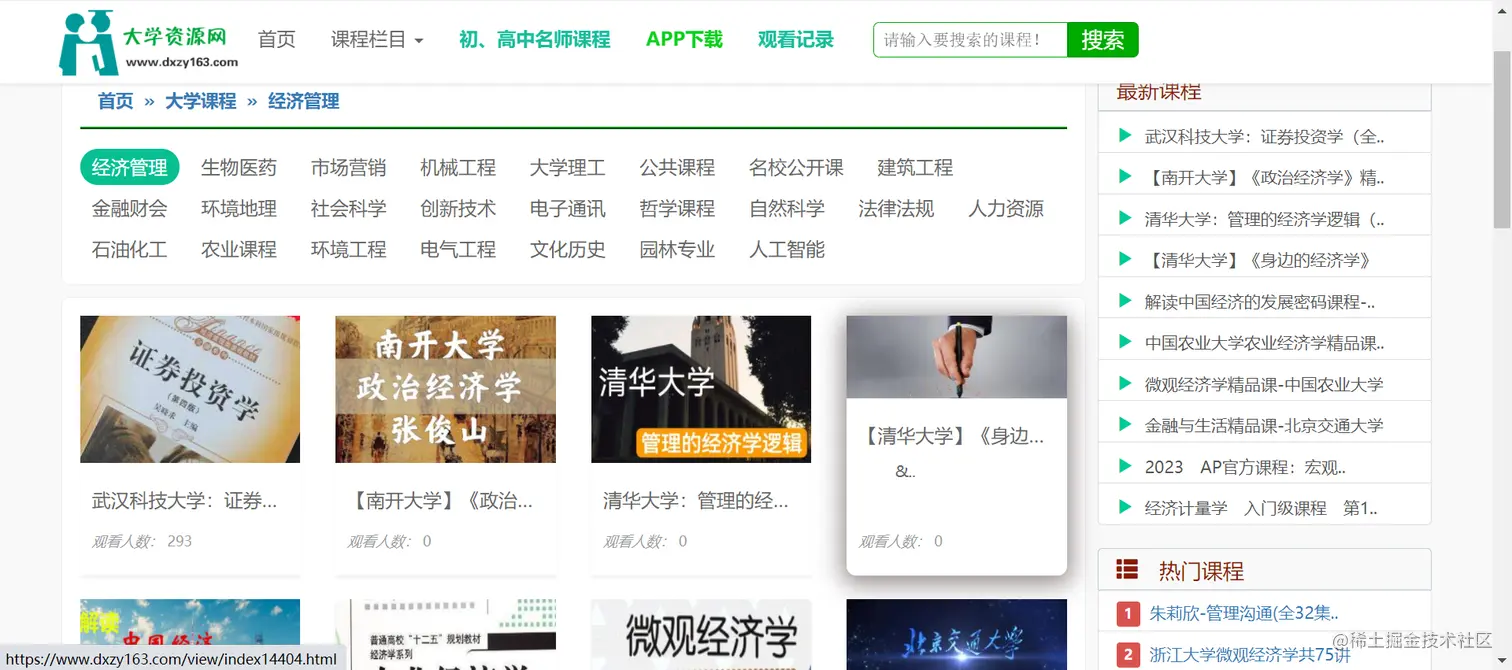Open latest course 解读中国经济的发展密码课程
The image size is (1512, 670).
(x=1260, y=301)
